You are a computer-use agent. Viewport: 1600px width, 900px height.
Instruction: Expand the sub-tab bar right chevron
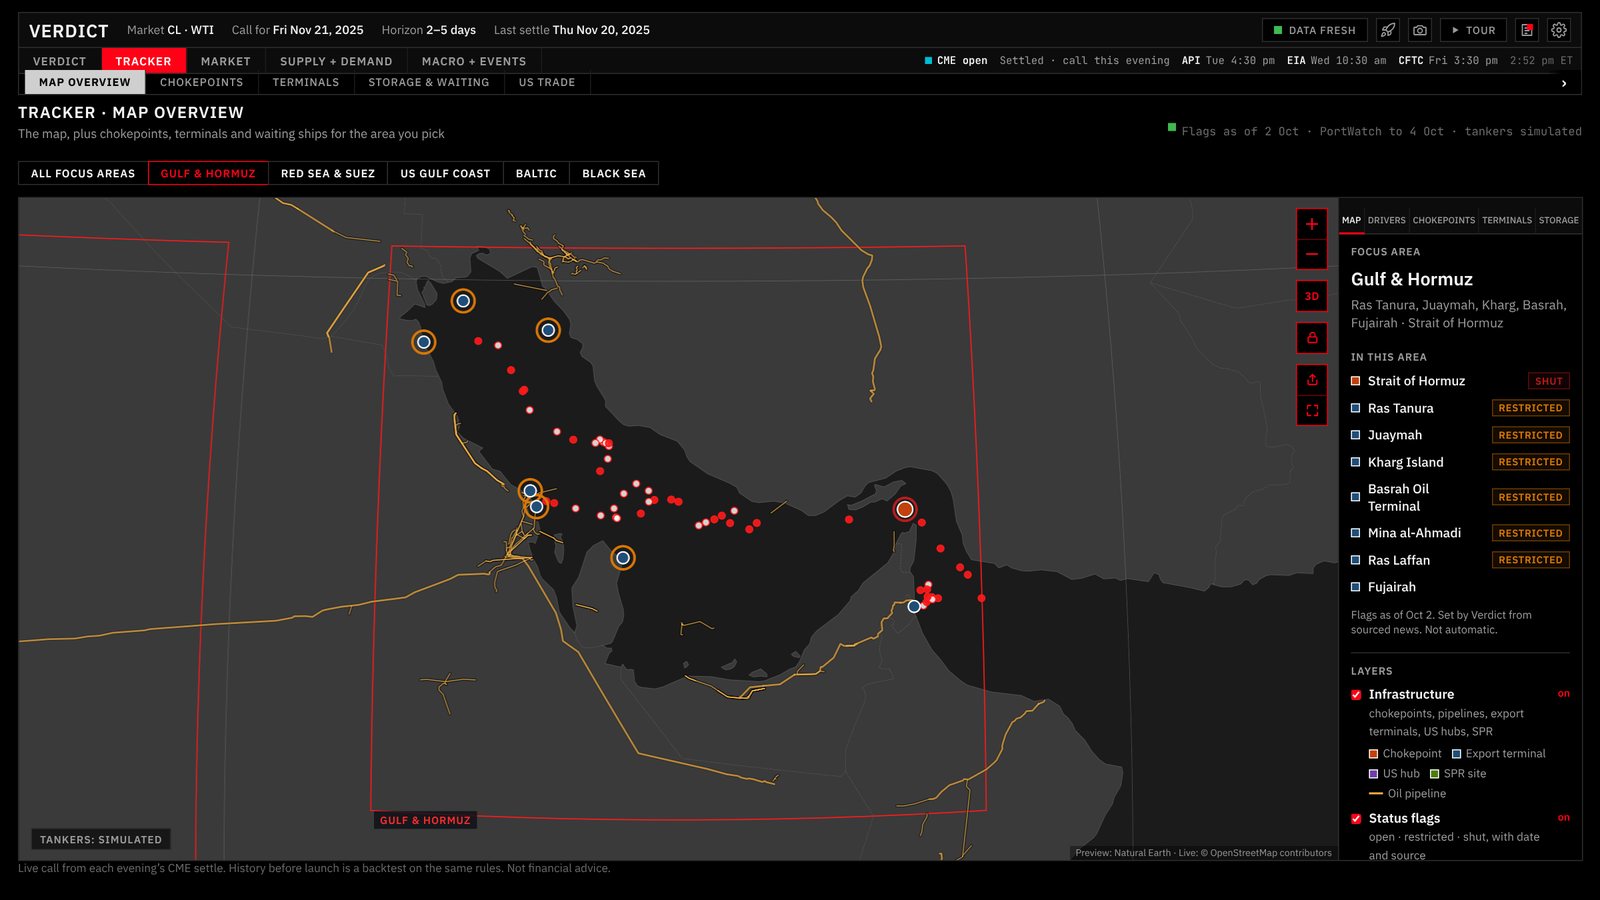[1564, 83]
